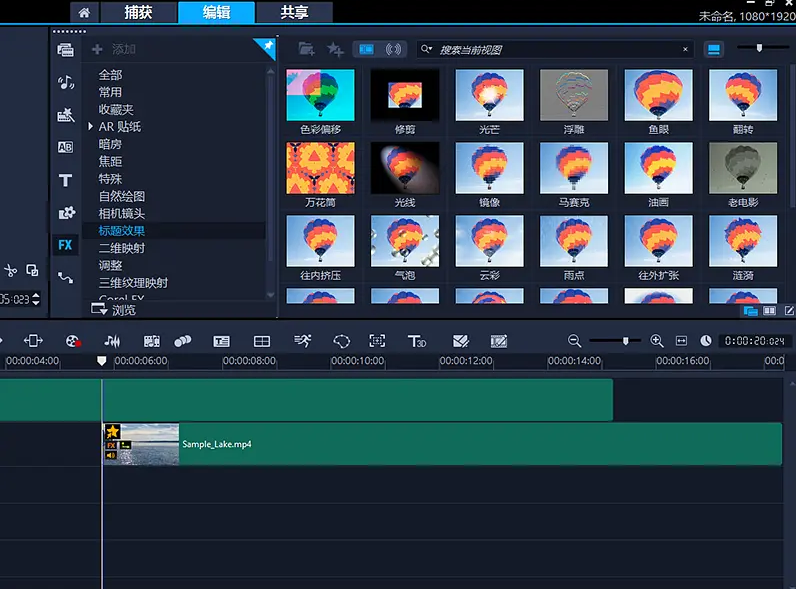Open the Sound/Audio library icon

[65, 82]
